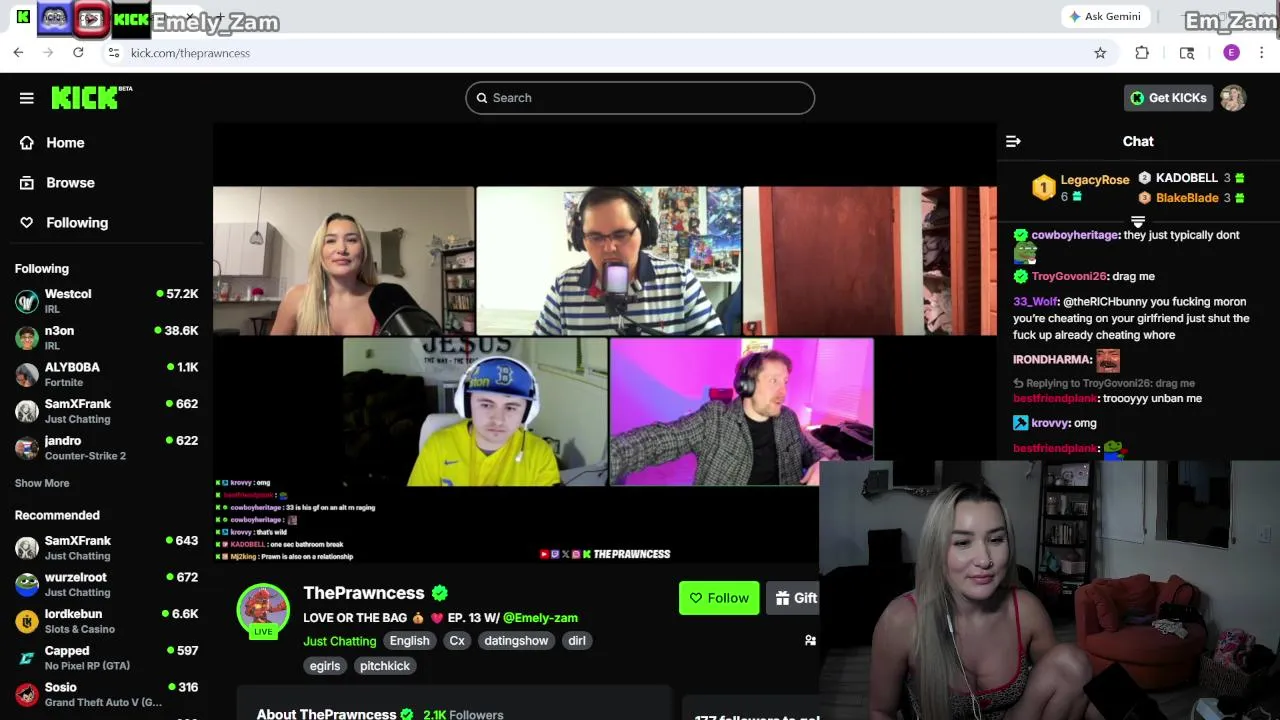Click the KICK logo

(x=91, y=97)
